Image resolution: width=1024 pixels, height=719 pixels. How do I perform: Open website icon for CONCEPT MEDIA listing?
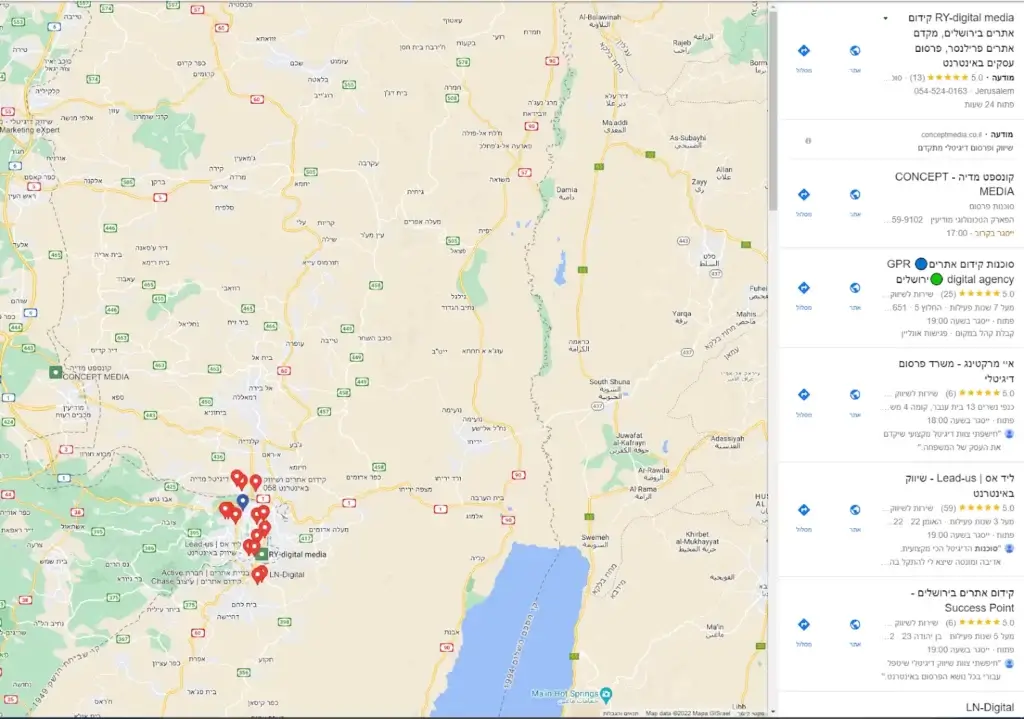tap(855, 195)
